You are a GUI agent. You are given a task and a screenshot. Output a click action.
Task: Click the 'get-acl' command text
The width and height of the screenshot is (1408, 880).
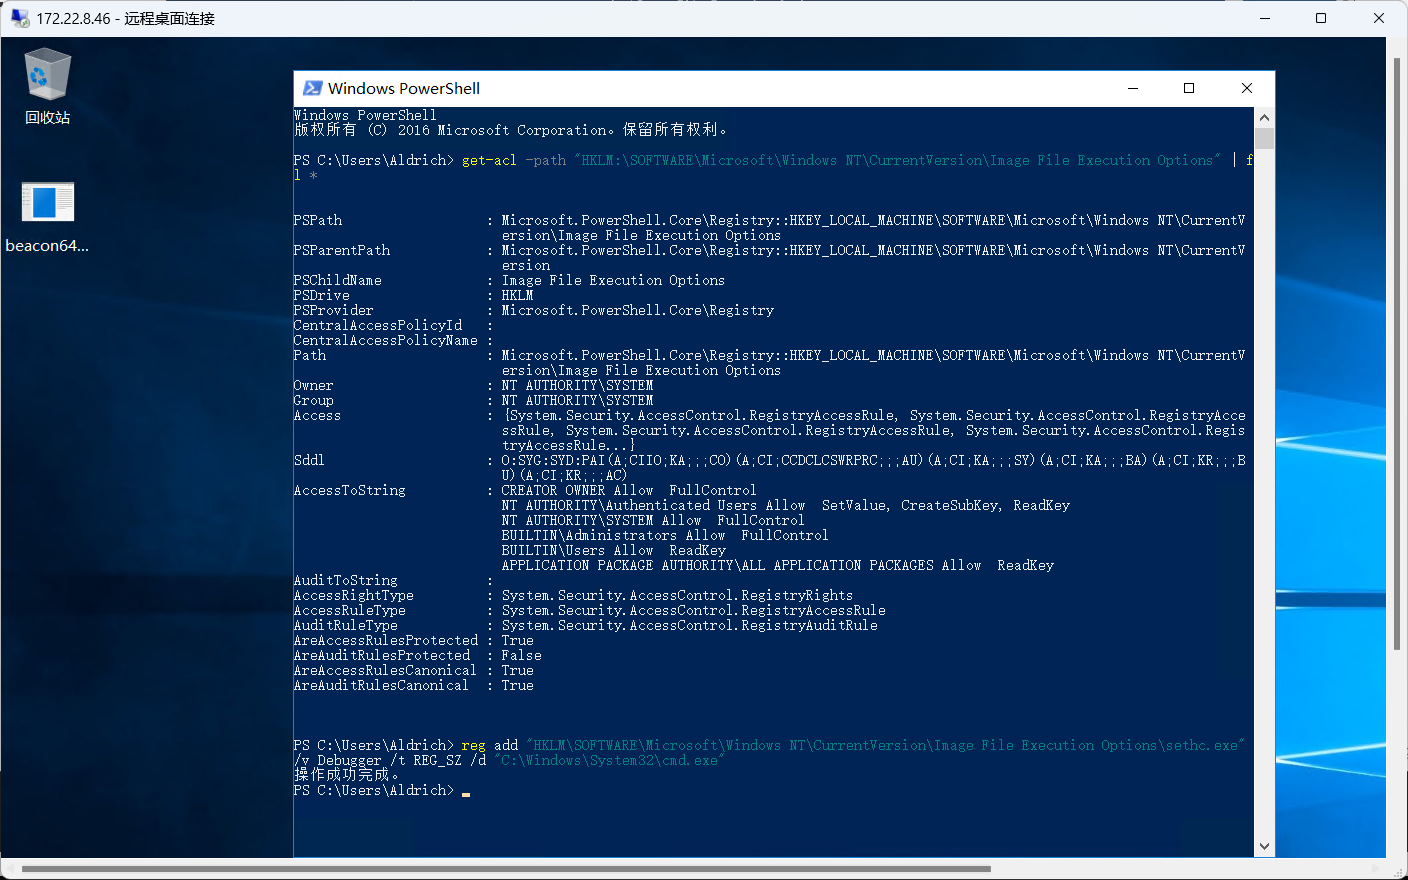490,160
